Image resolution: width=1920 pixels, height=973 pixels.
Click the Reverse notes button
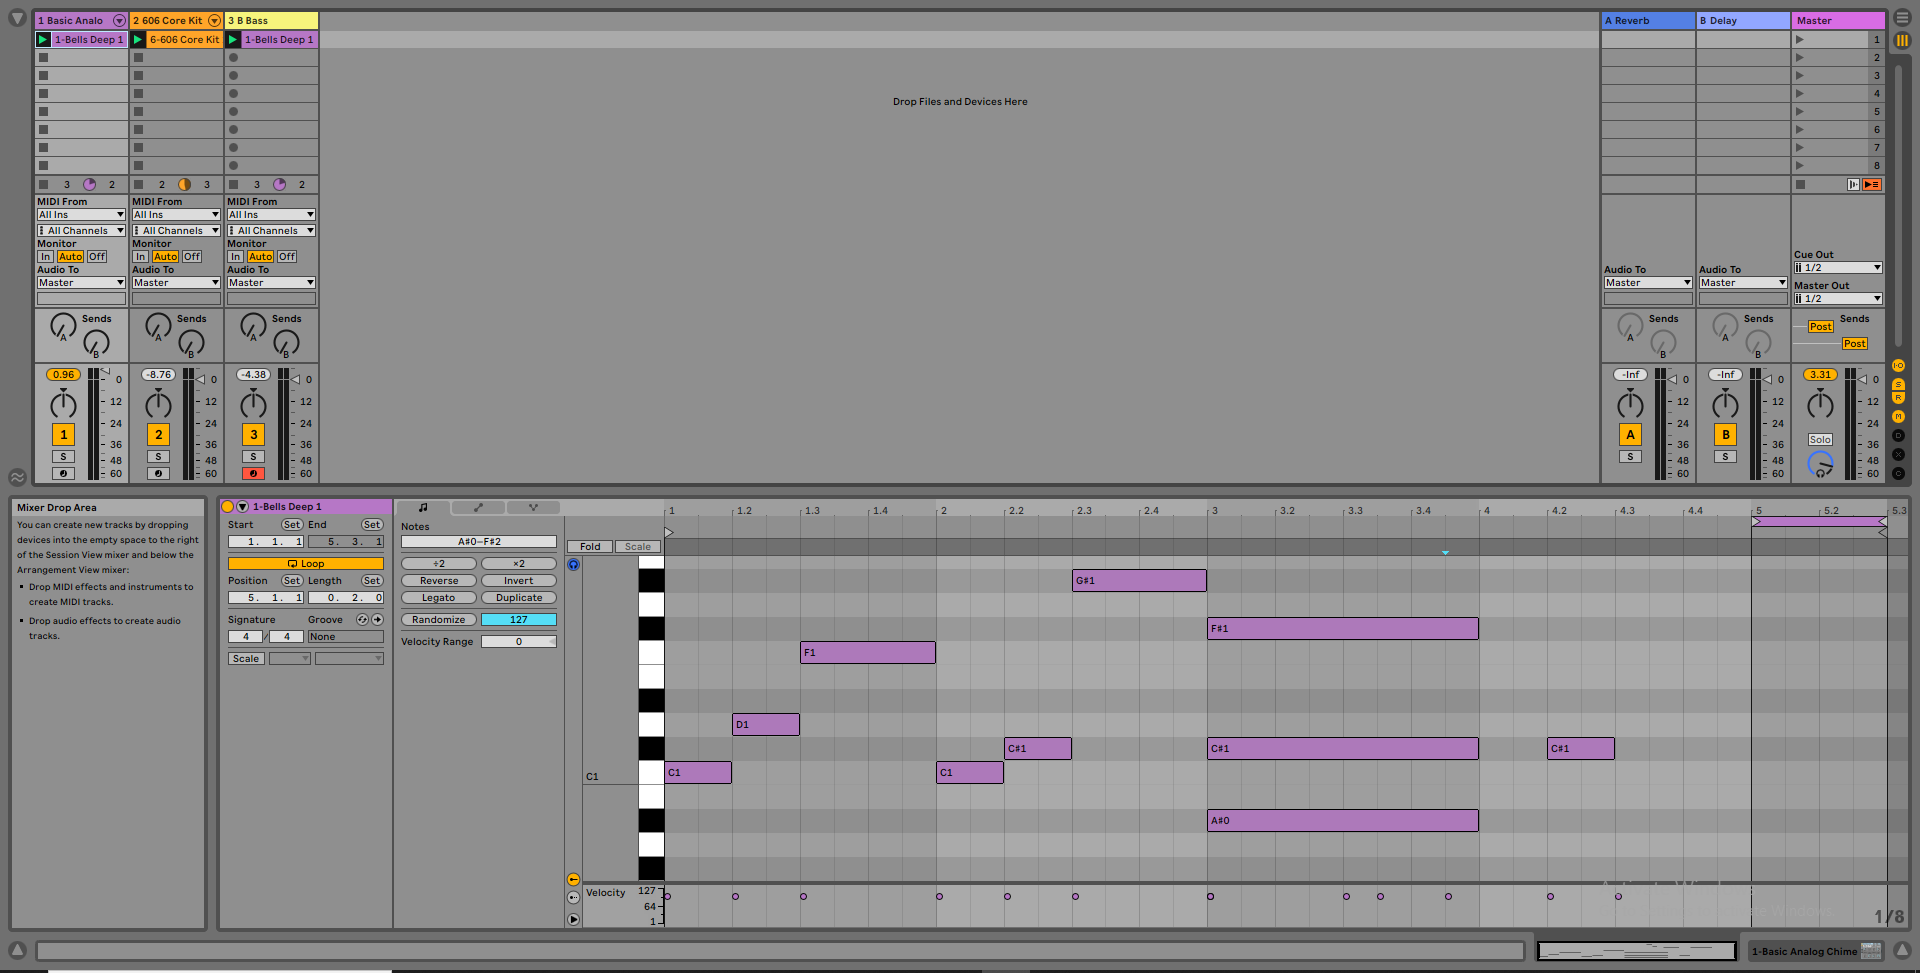pos(439,581)
